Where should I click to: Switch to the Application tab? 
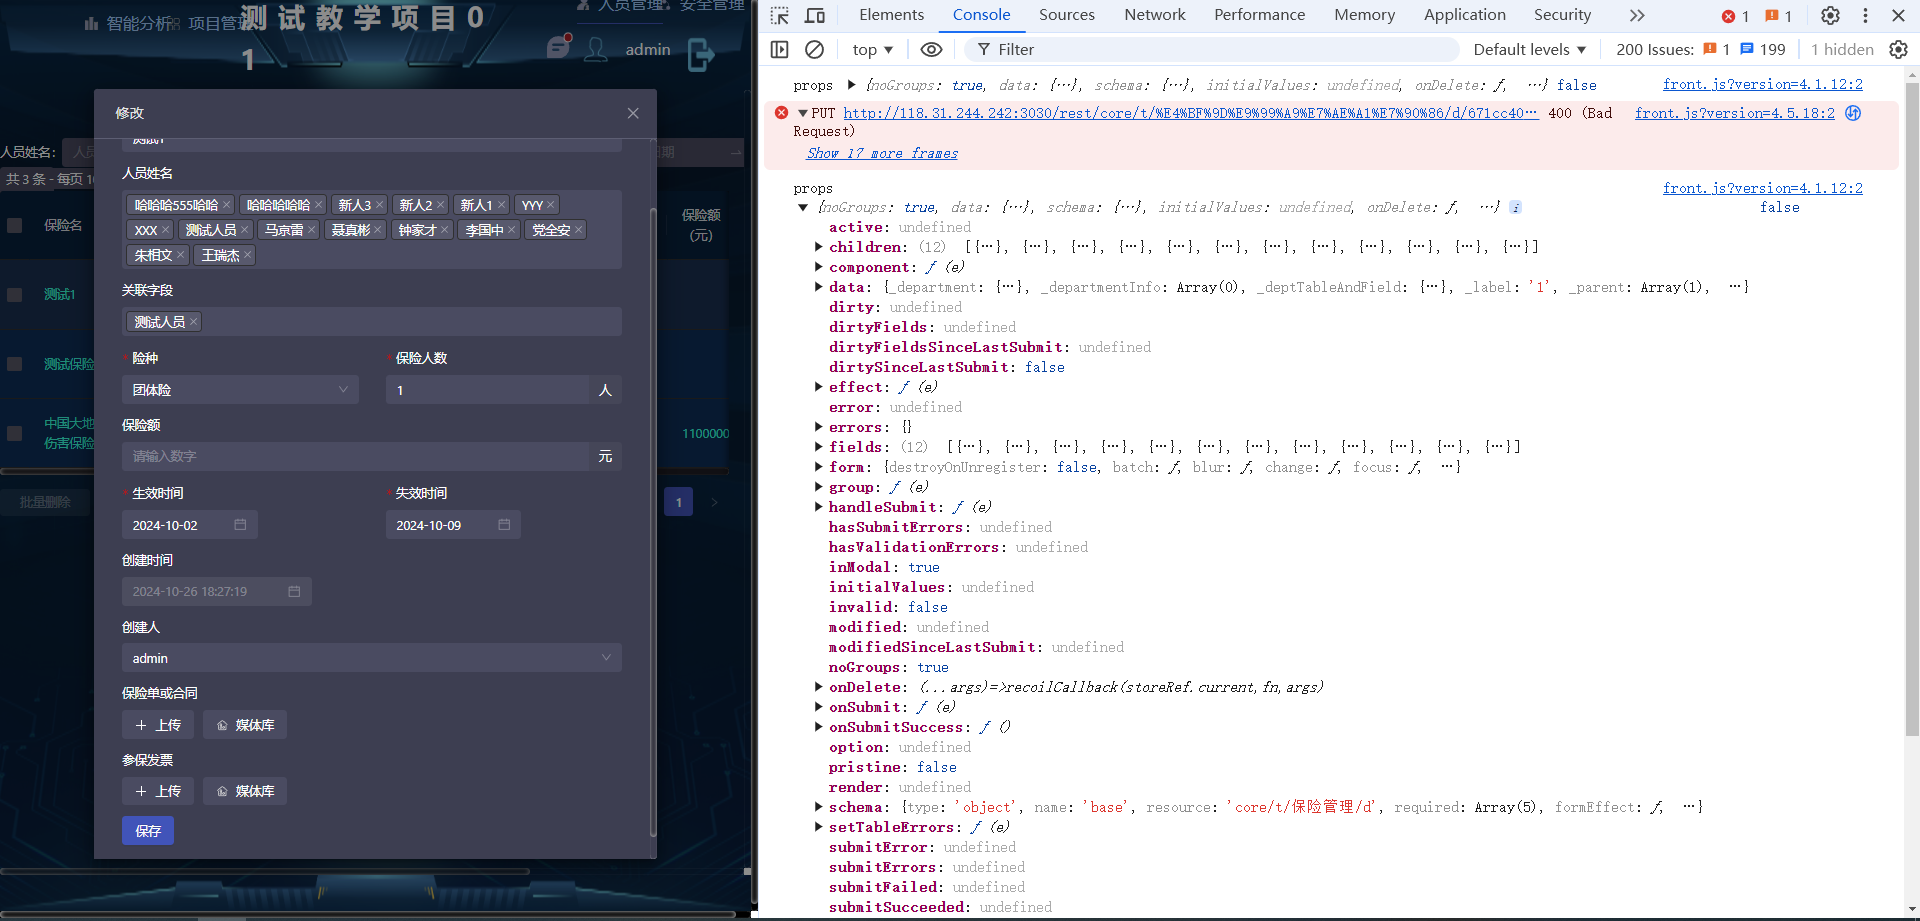(1464, 15)
